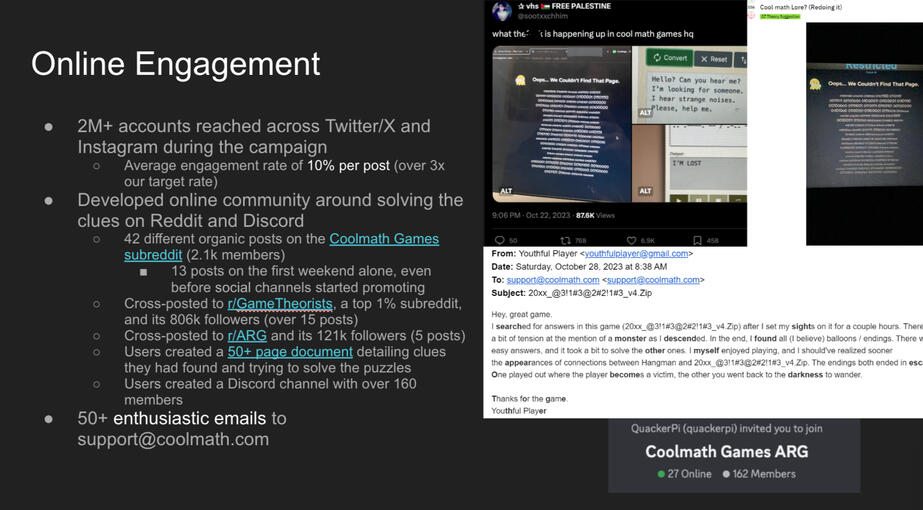This screenshot has height=510, width=923.
Task: Click the tweet author's profile avatar
Action: (x=502, y=12)
